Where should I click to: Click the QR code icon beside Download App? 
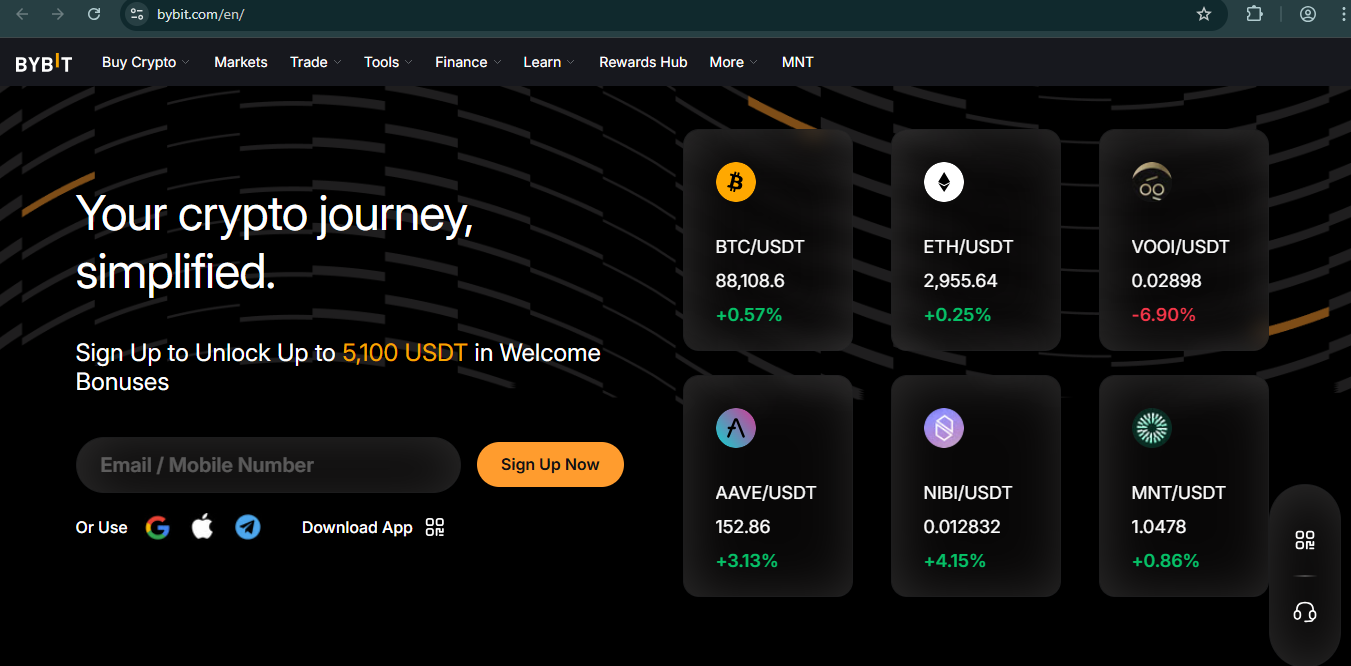tap(434, 527)
